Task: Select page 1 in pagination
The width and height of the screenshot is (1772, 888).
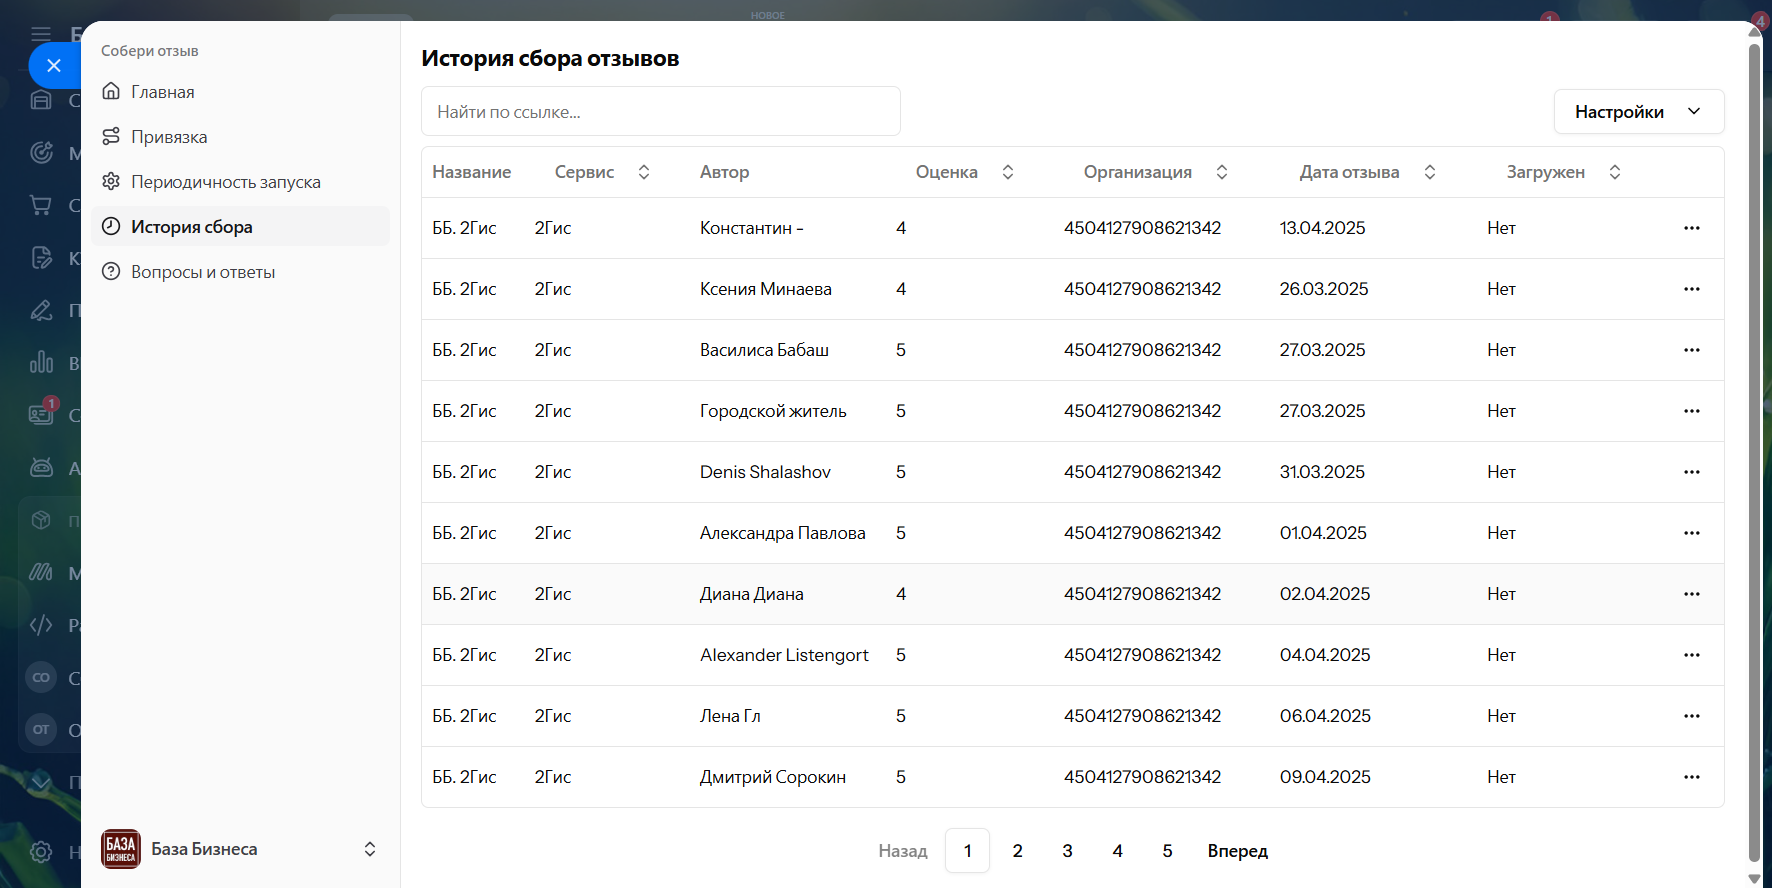Action: [x=967, y=851]
